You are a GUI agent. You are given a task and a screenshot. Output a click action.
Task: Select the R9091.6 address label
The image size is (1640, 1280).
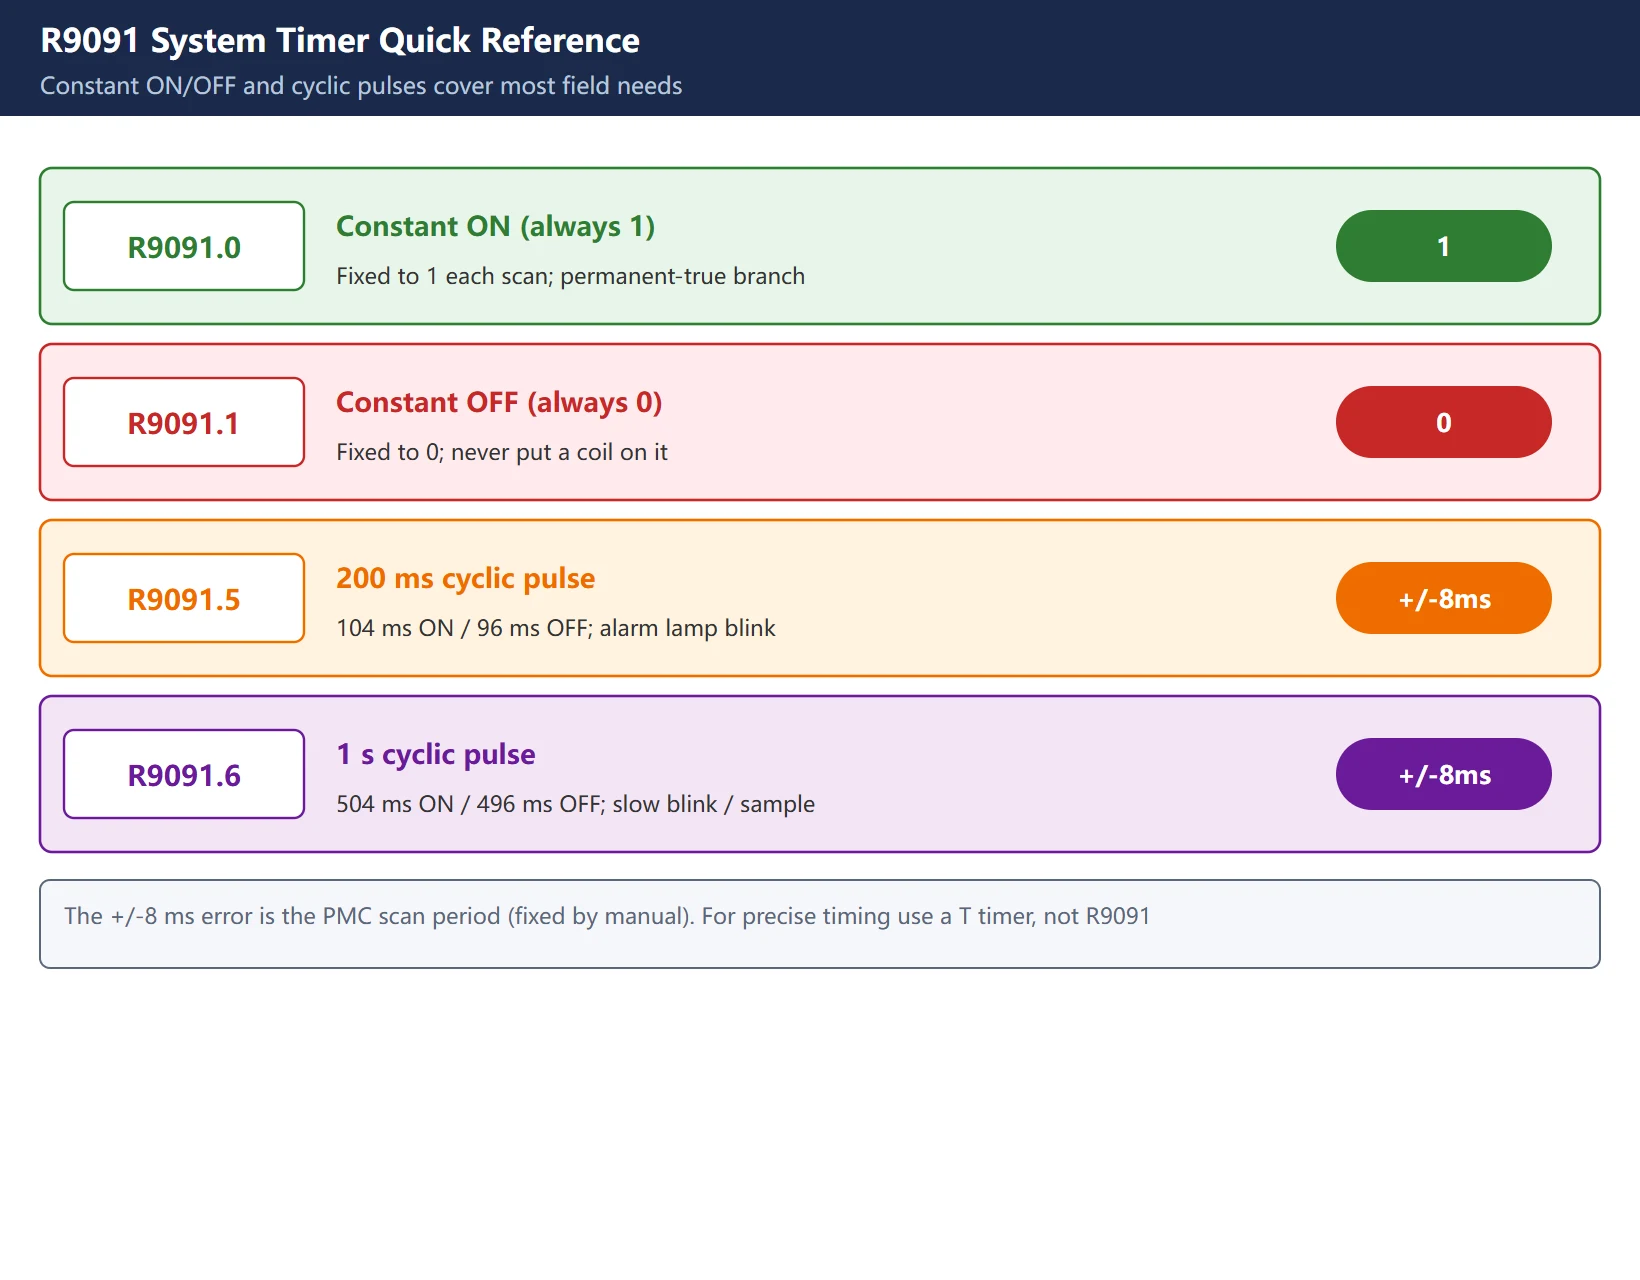(x=184, y=774)
